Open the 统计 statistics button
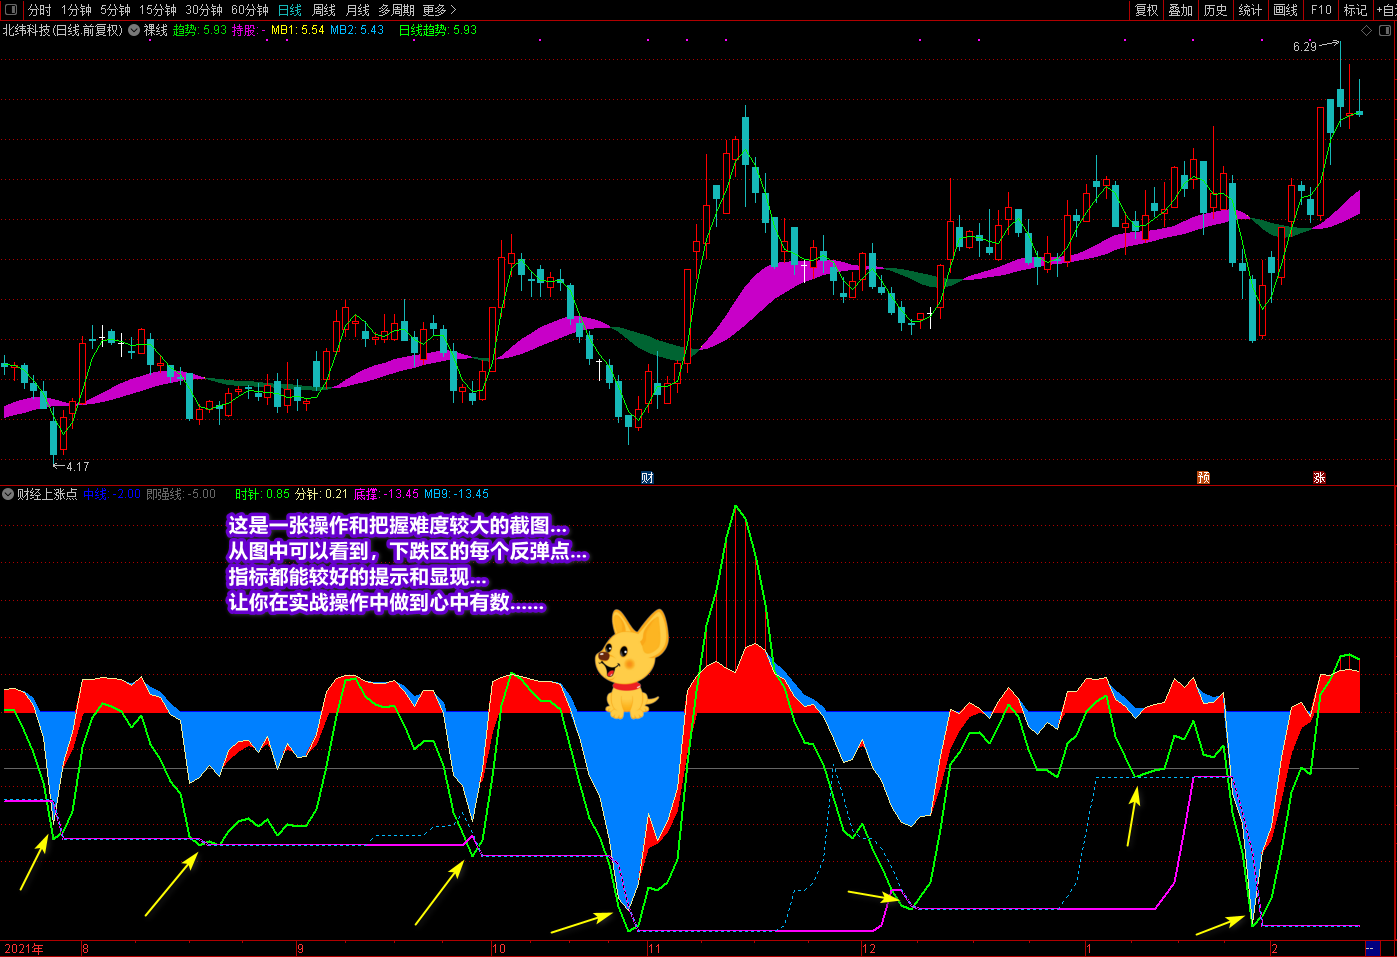1397x957 pixels. (x=1250, y=10)
